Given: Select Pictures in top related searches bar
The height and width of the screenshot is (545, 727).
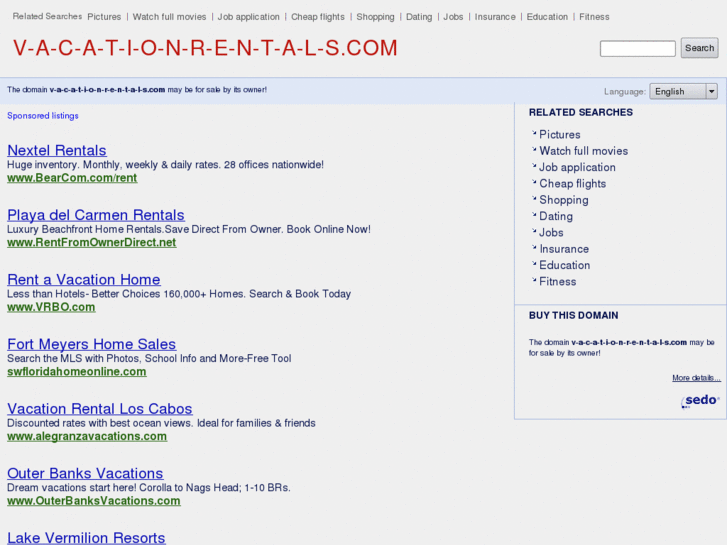Looking at the screenshot, I should pyautogui.click(x=104, y=17).
